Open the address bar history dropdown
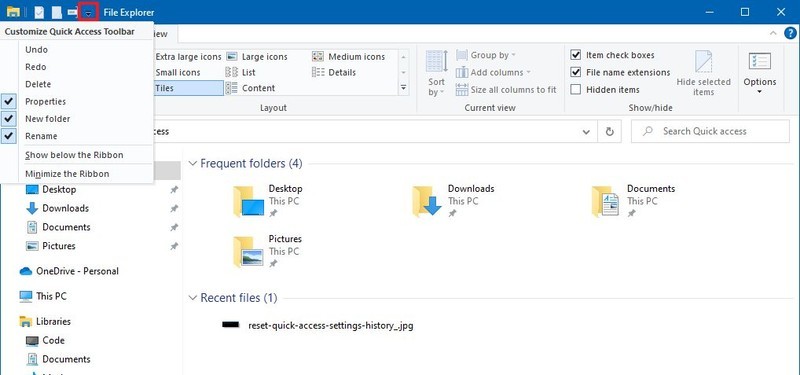Screen dimensions: 800x375 tap(586, 132)
